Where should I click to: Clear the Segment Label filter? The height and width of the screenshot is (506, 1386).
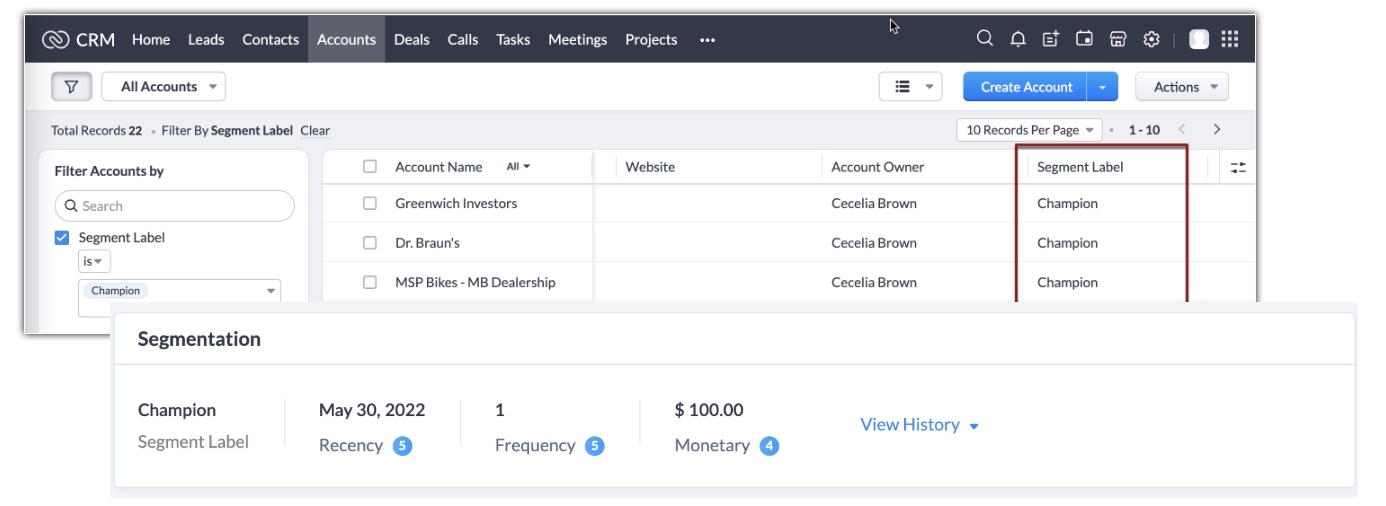pyautogui.click(x=315, y=131)
